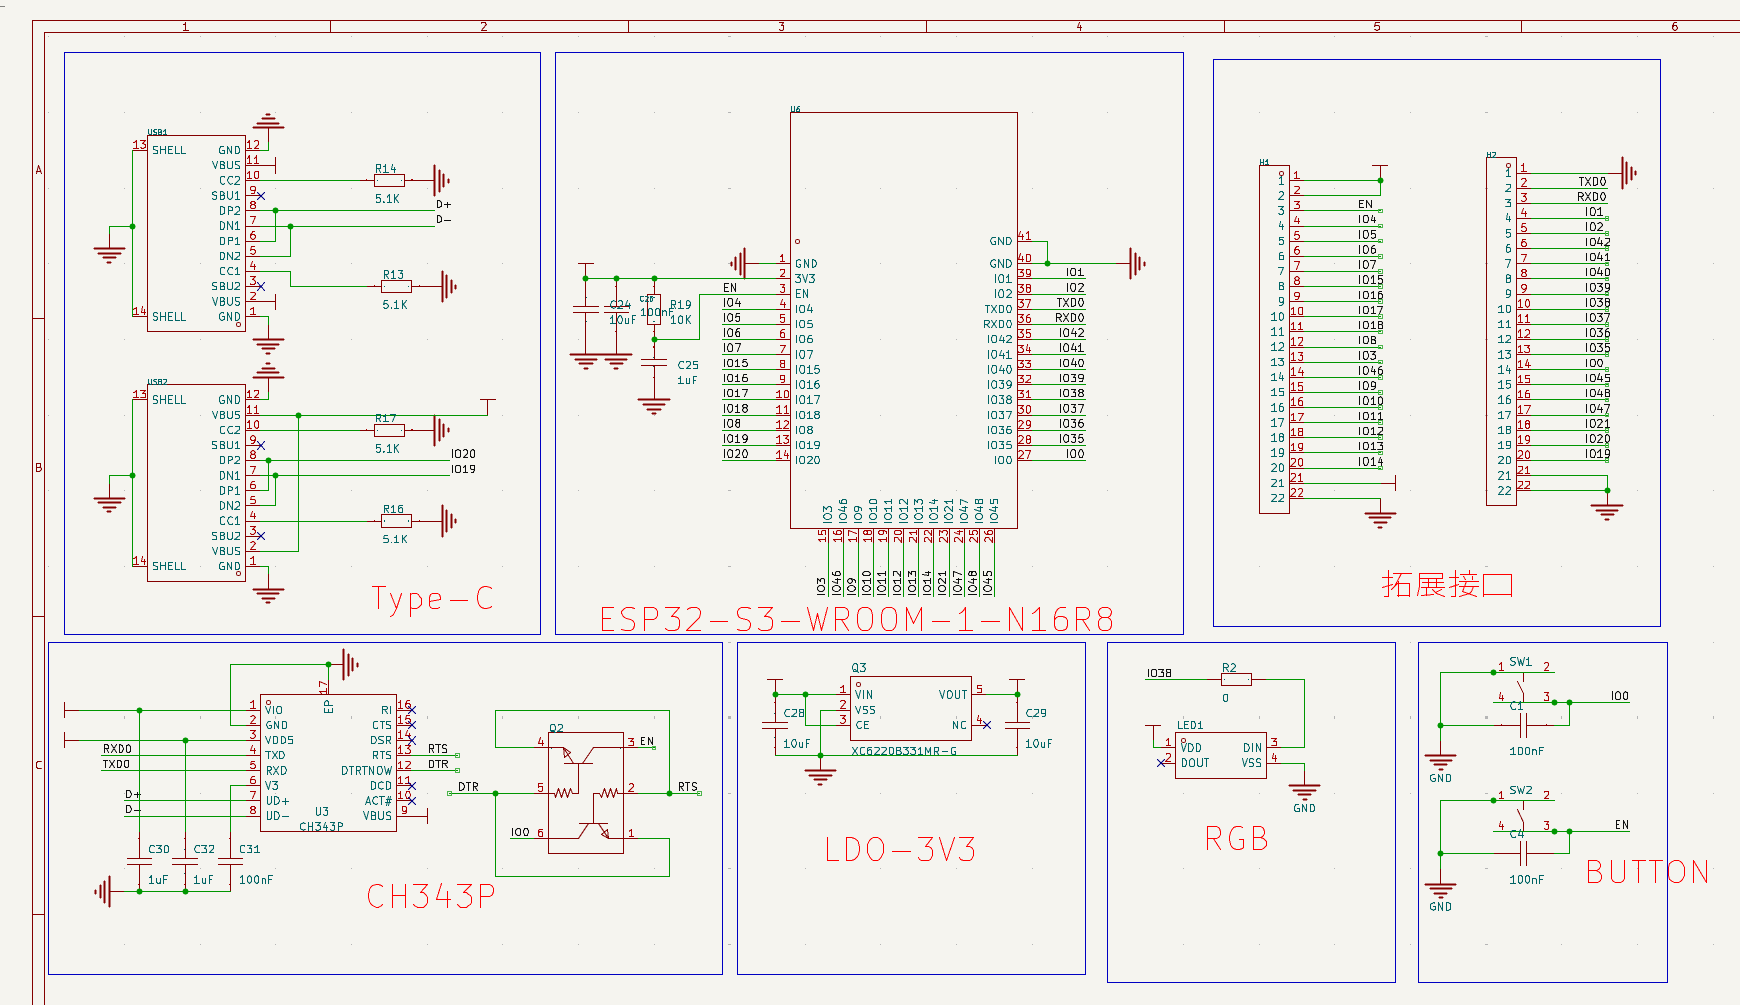The image size is (1740, 1005).
Task: Click the Type-C section title text
Action: [x=432, y=599]
